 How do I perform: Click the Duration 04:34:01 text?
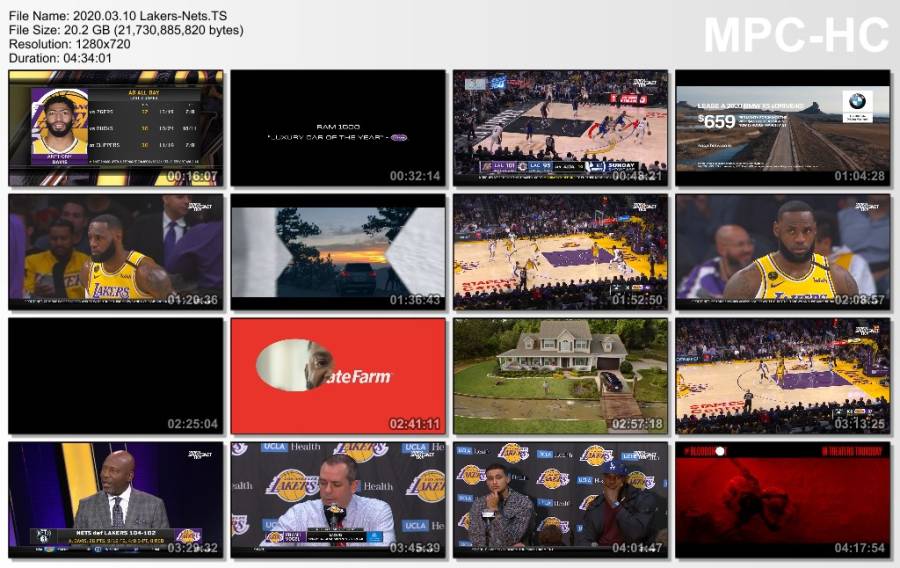[60, 58]
